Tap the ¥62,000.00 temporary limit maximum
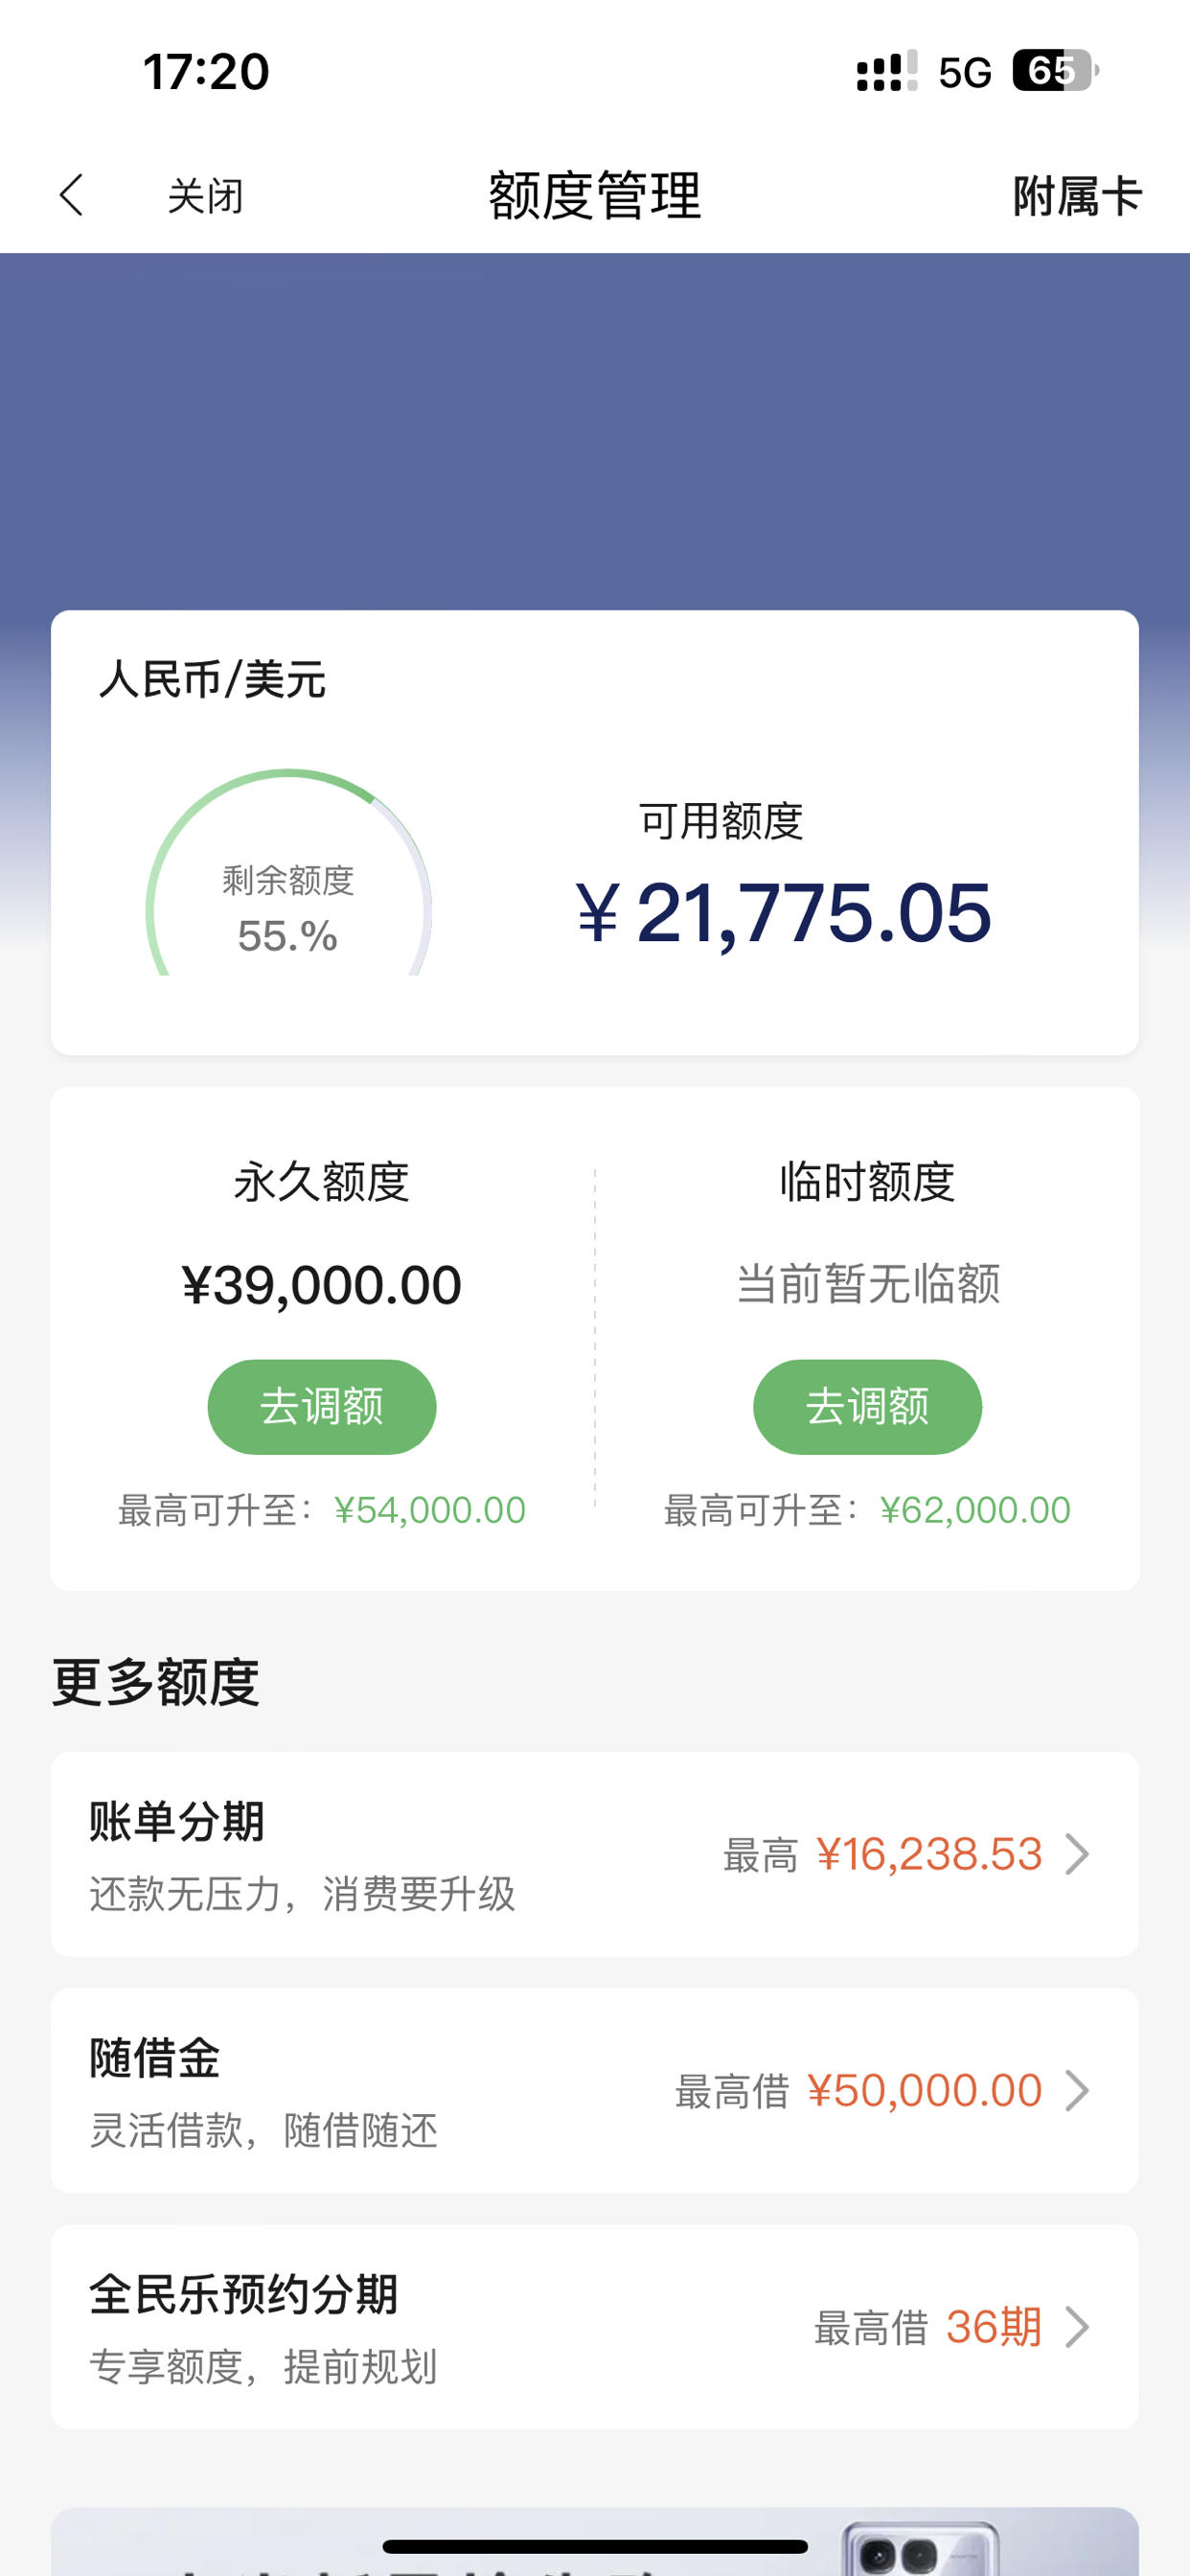 [x=975, y=1510]
